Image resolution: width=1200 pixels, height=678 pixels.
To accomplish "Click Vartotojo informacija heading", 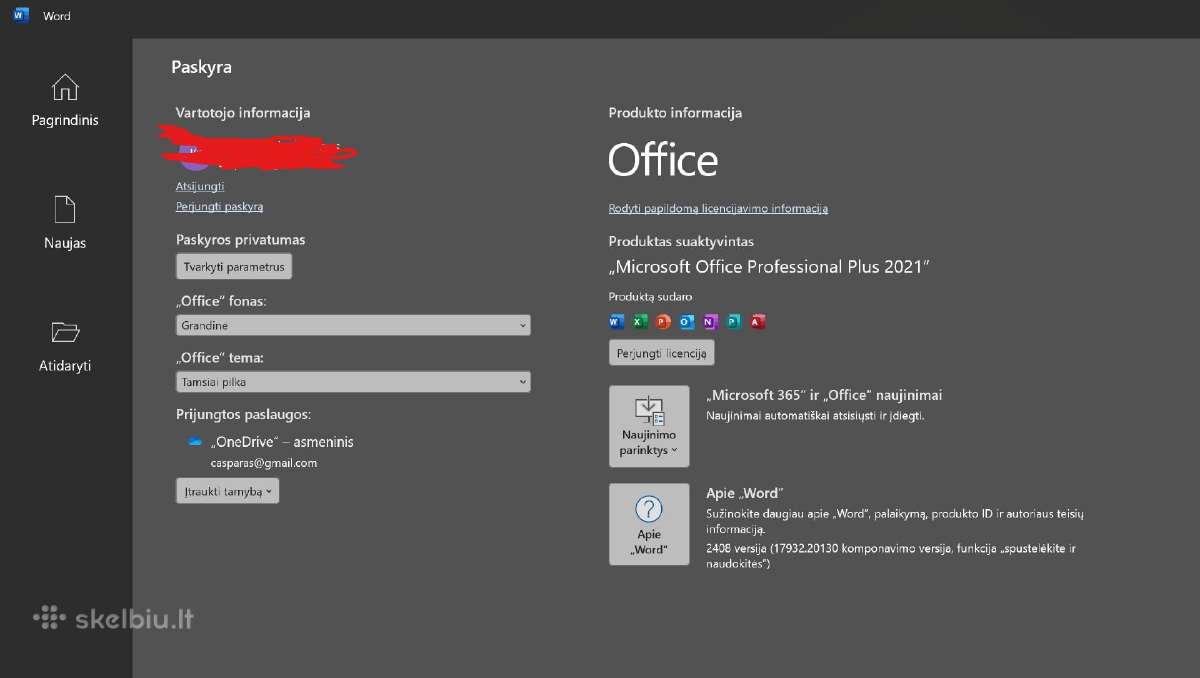I will 243,113.
